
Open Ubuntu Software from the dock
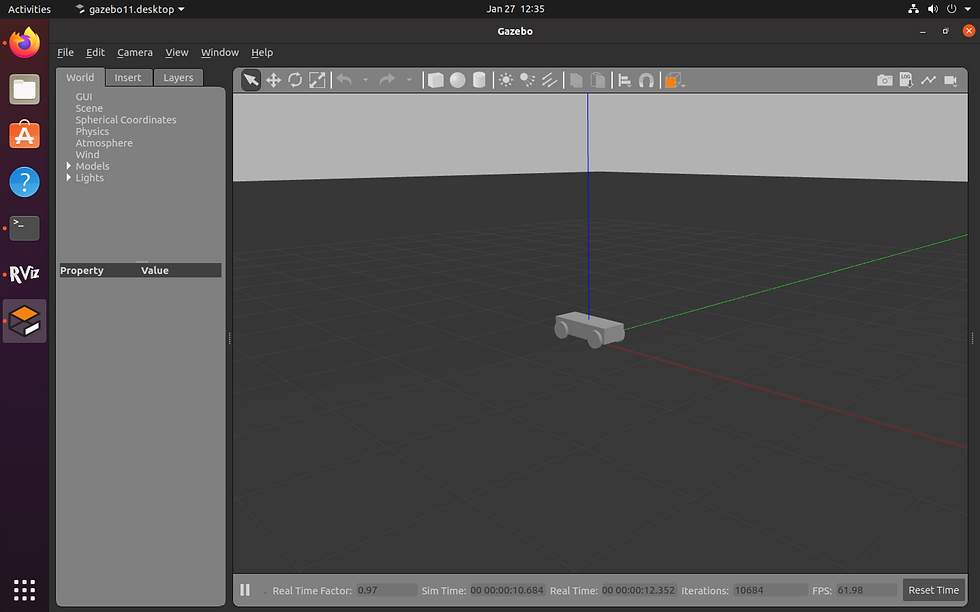pyautogui.click(x=24, y=135)
